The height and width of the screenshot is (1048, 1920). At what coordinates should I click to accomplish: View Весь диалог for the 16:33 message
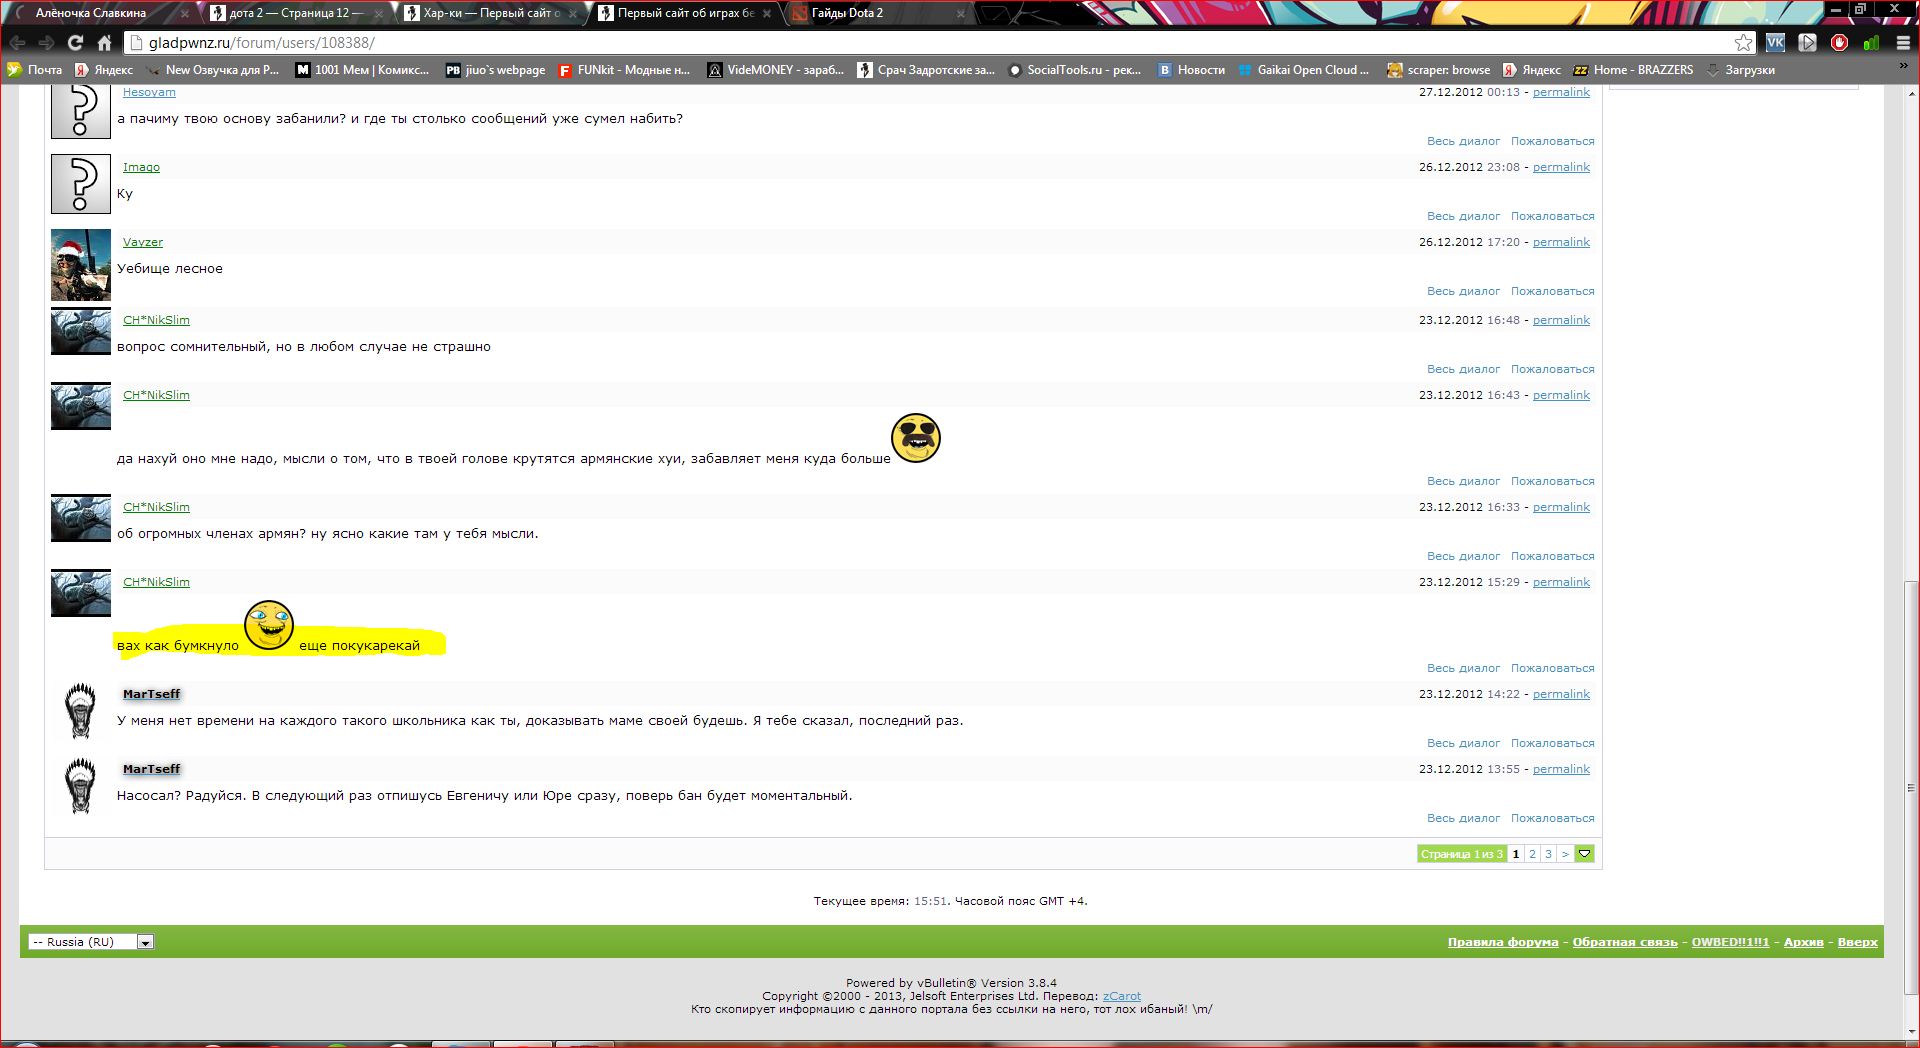coord(1463,556)
